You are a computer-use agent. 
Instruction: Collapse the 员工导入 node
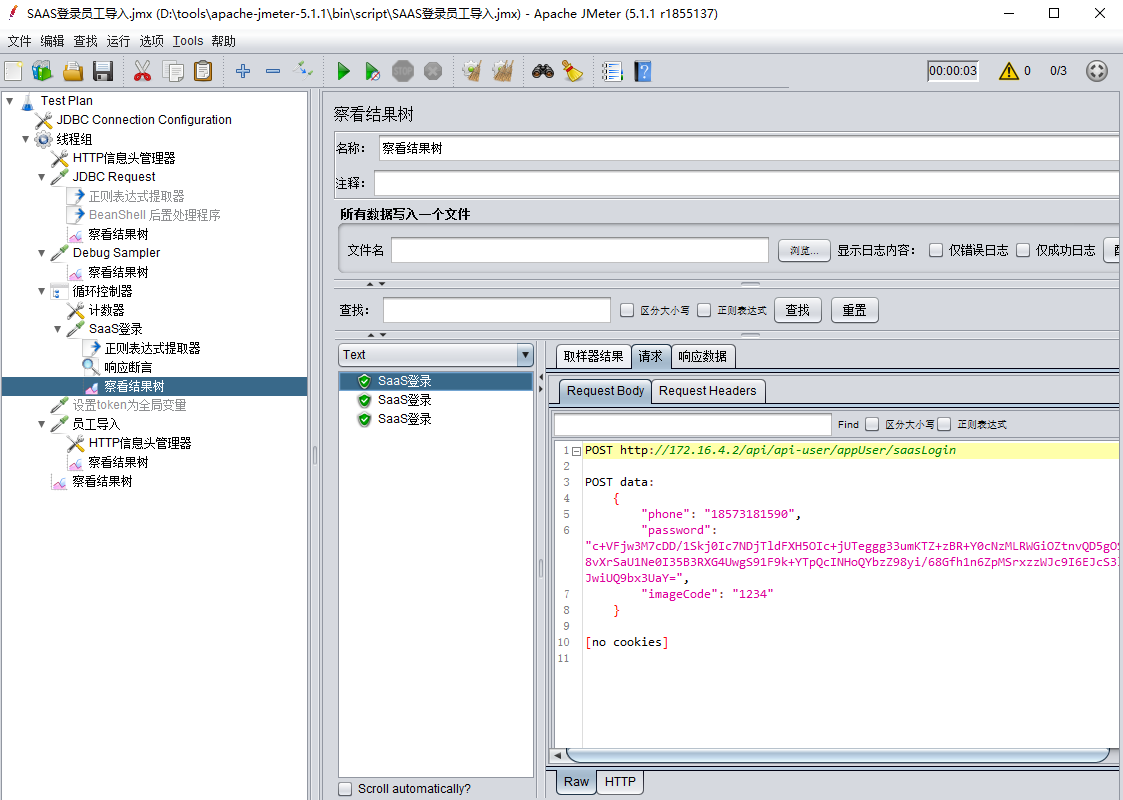pos(42,424)
